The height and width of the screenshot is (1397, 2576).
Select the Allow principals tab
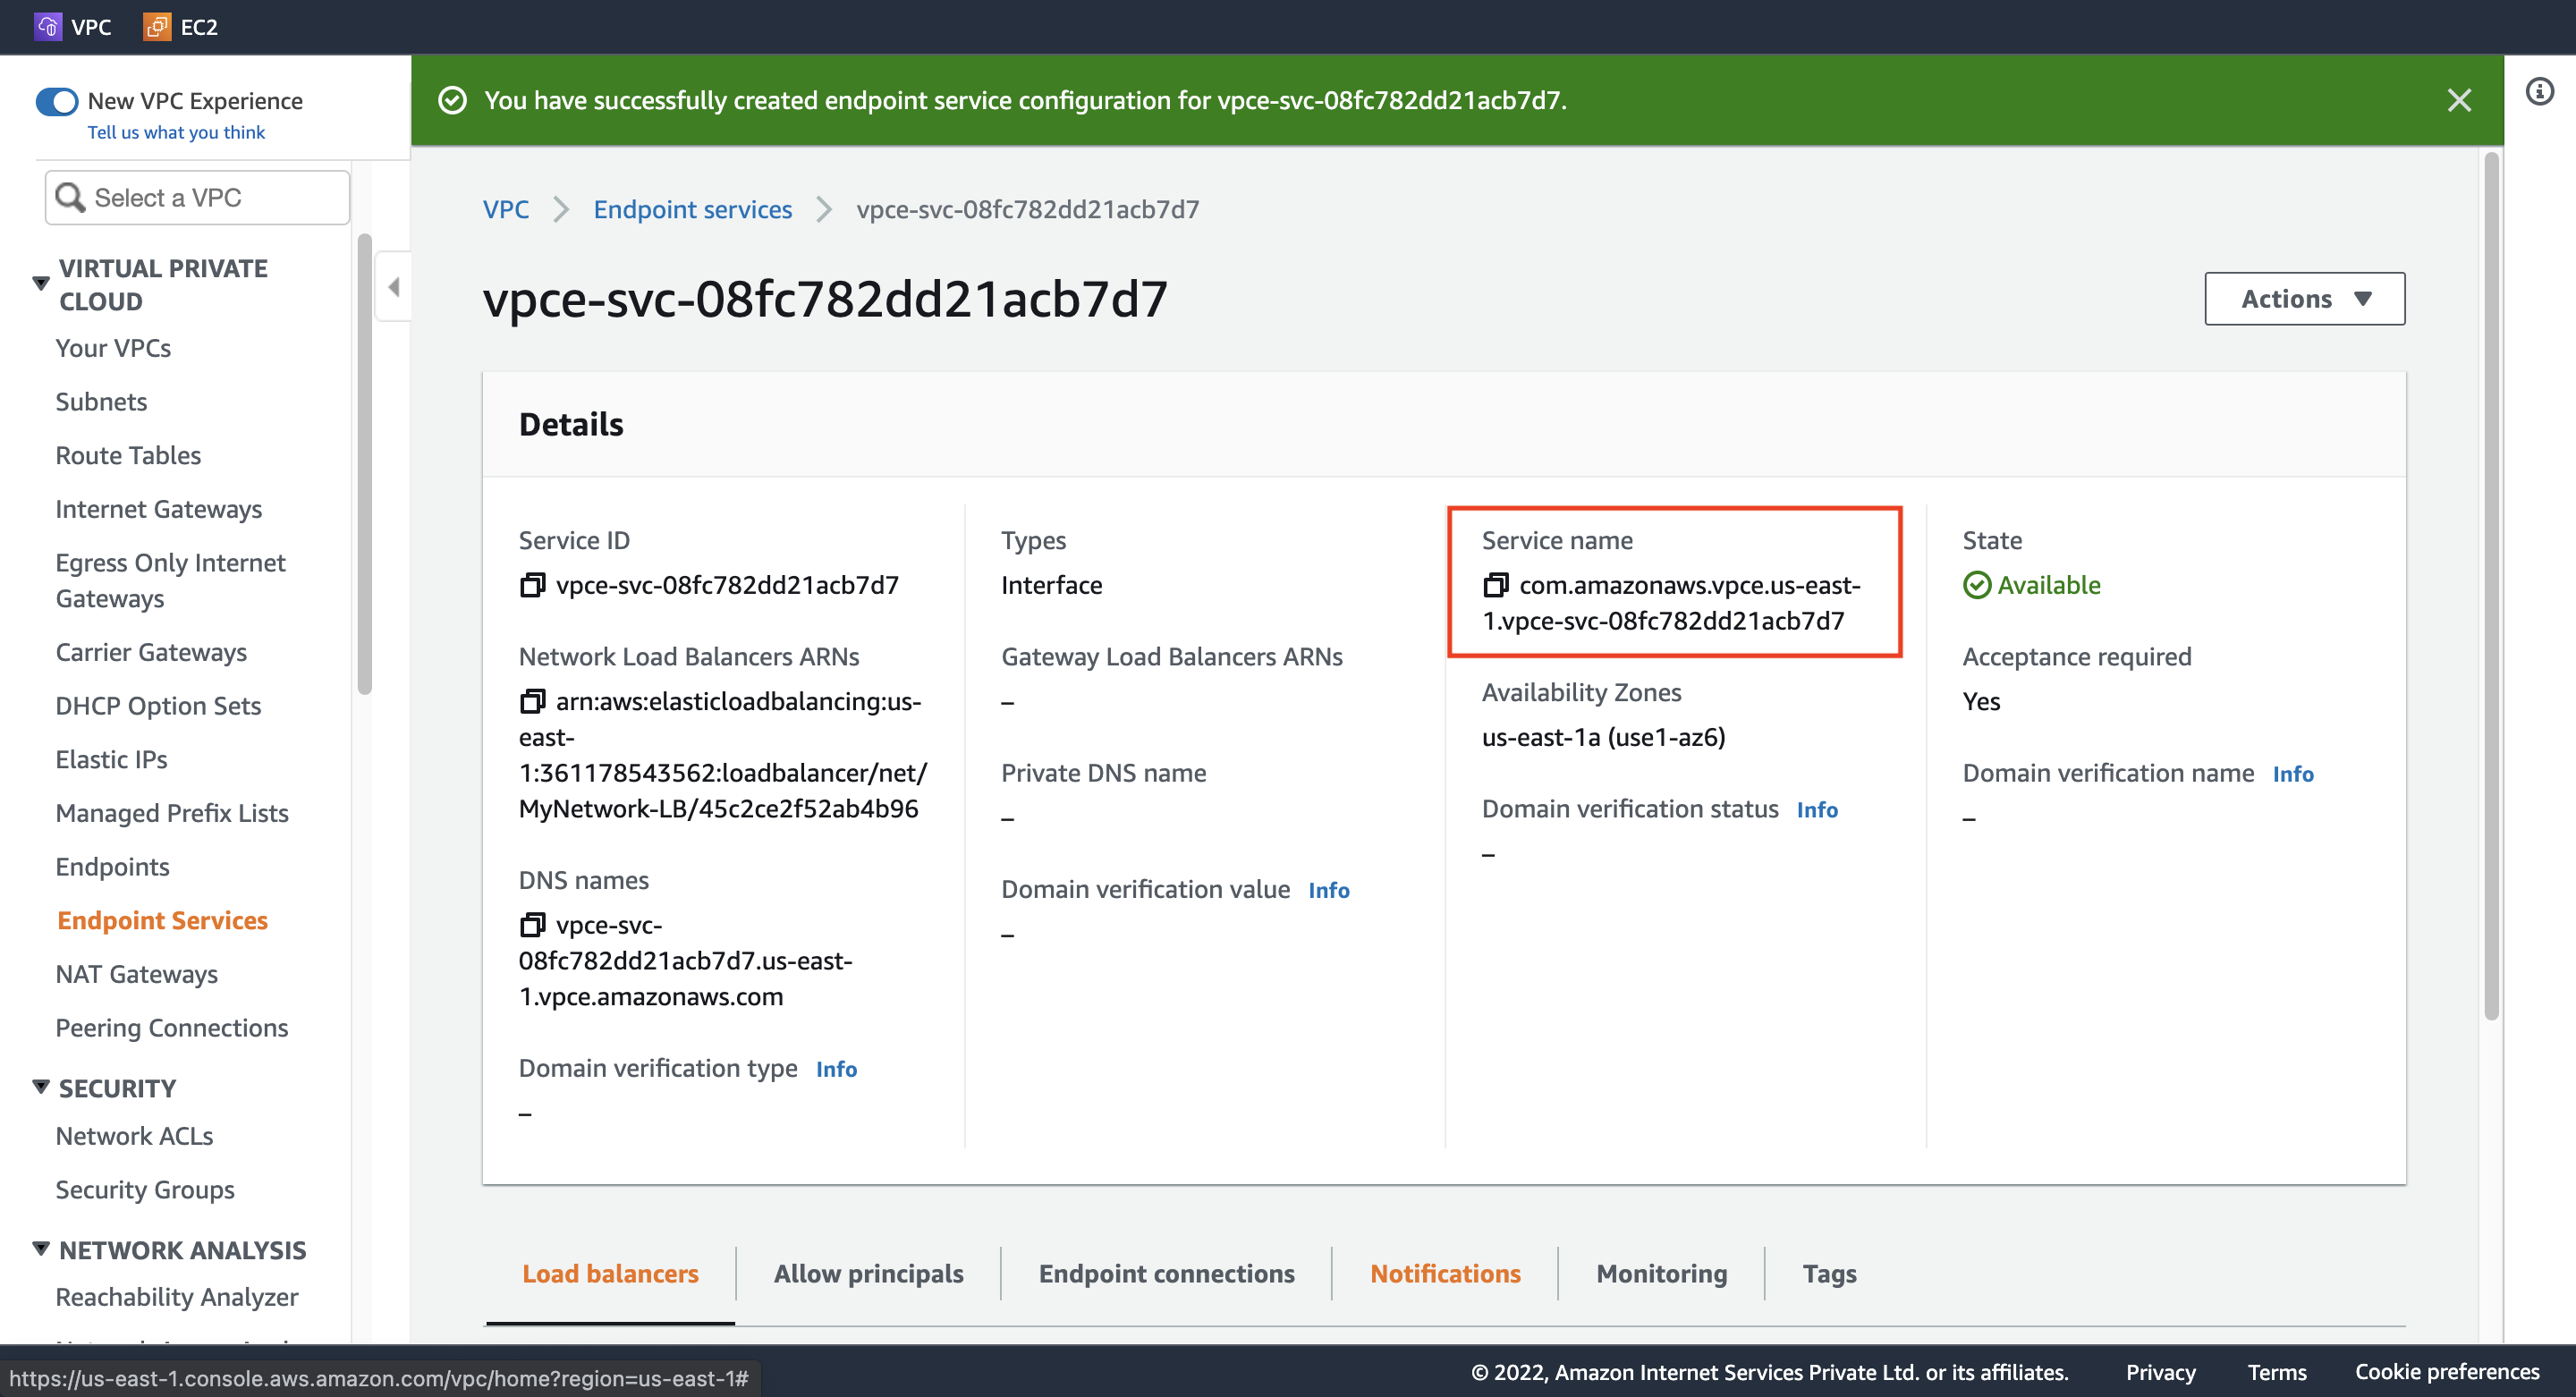[869, 1273]
